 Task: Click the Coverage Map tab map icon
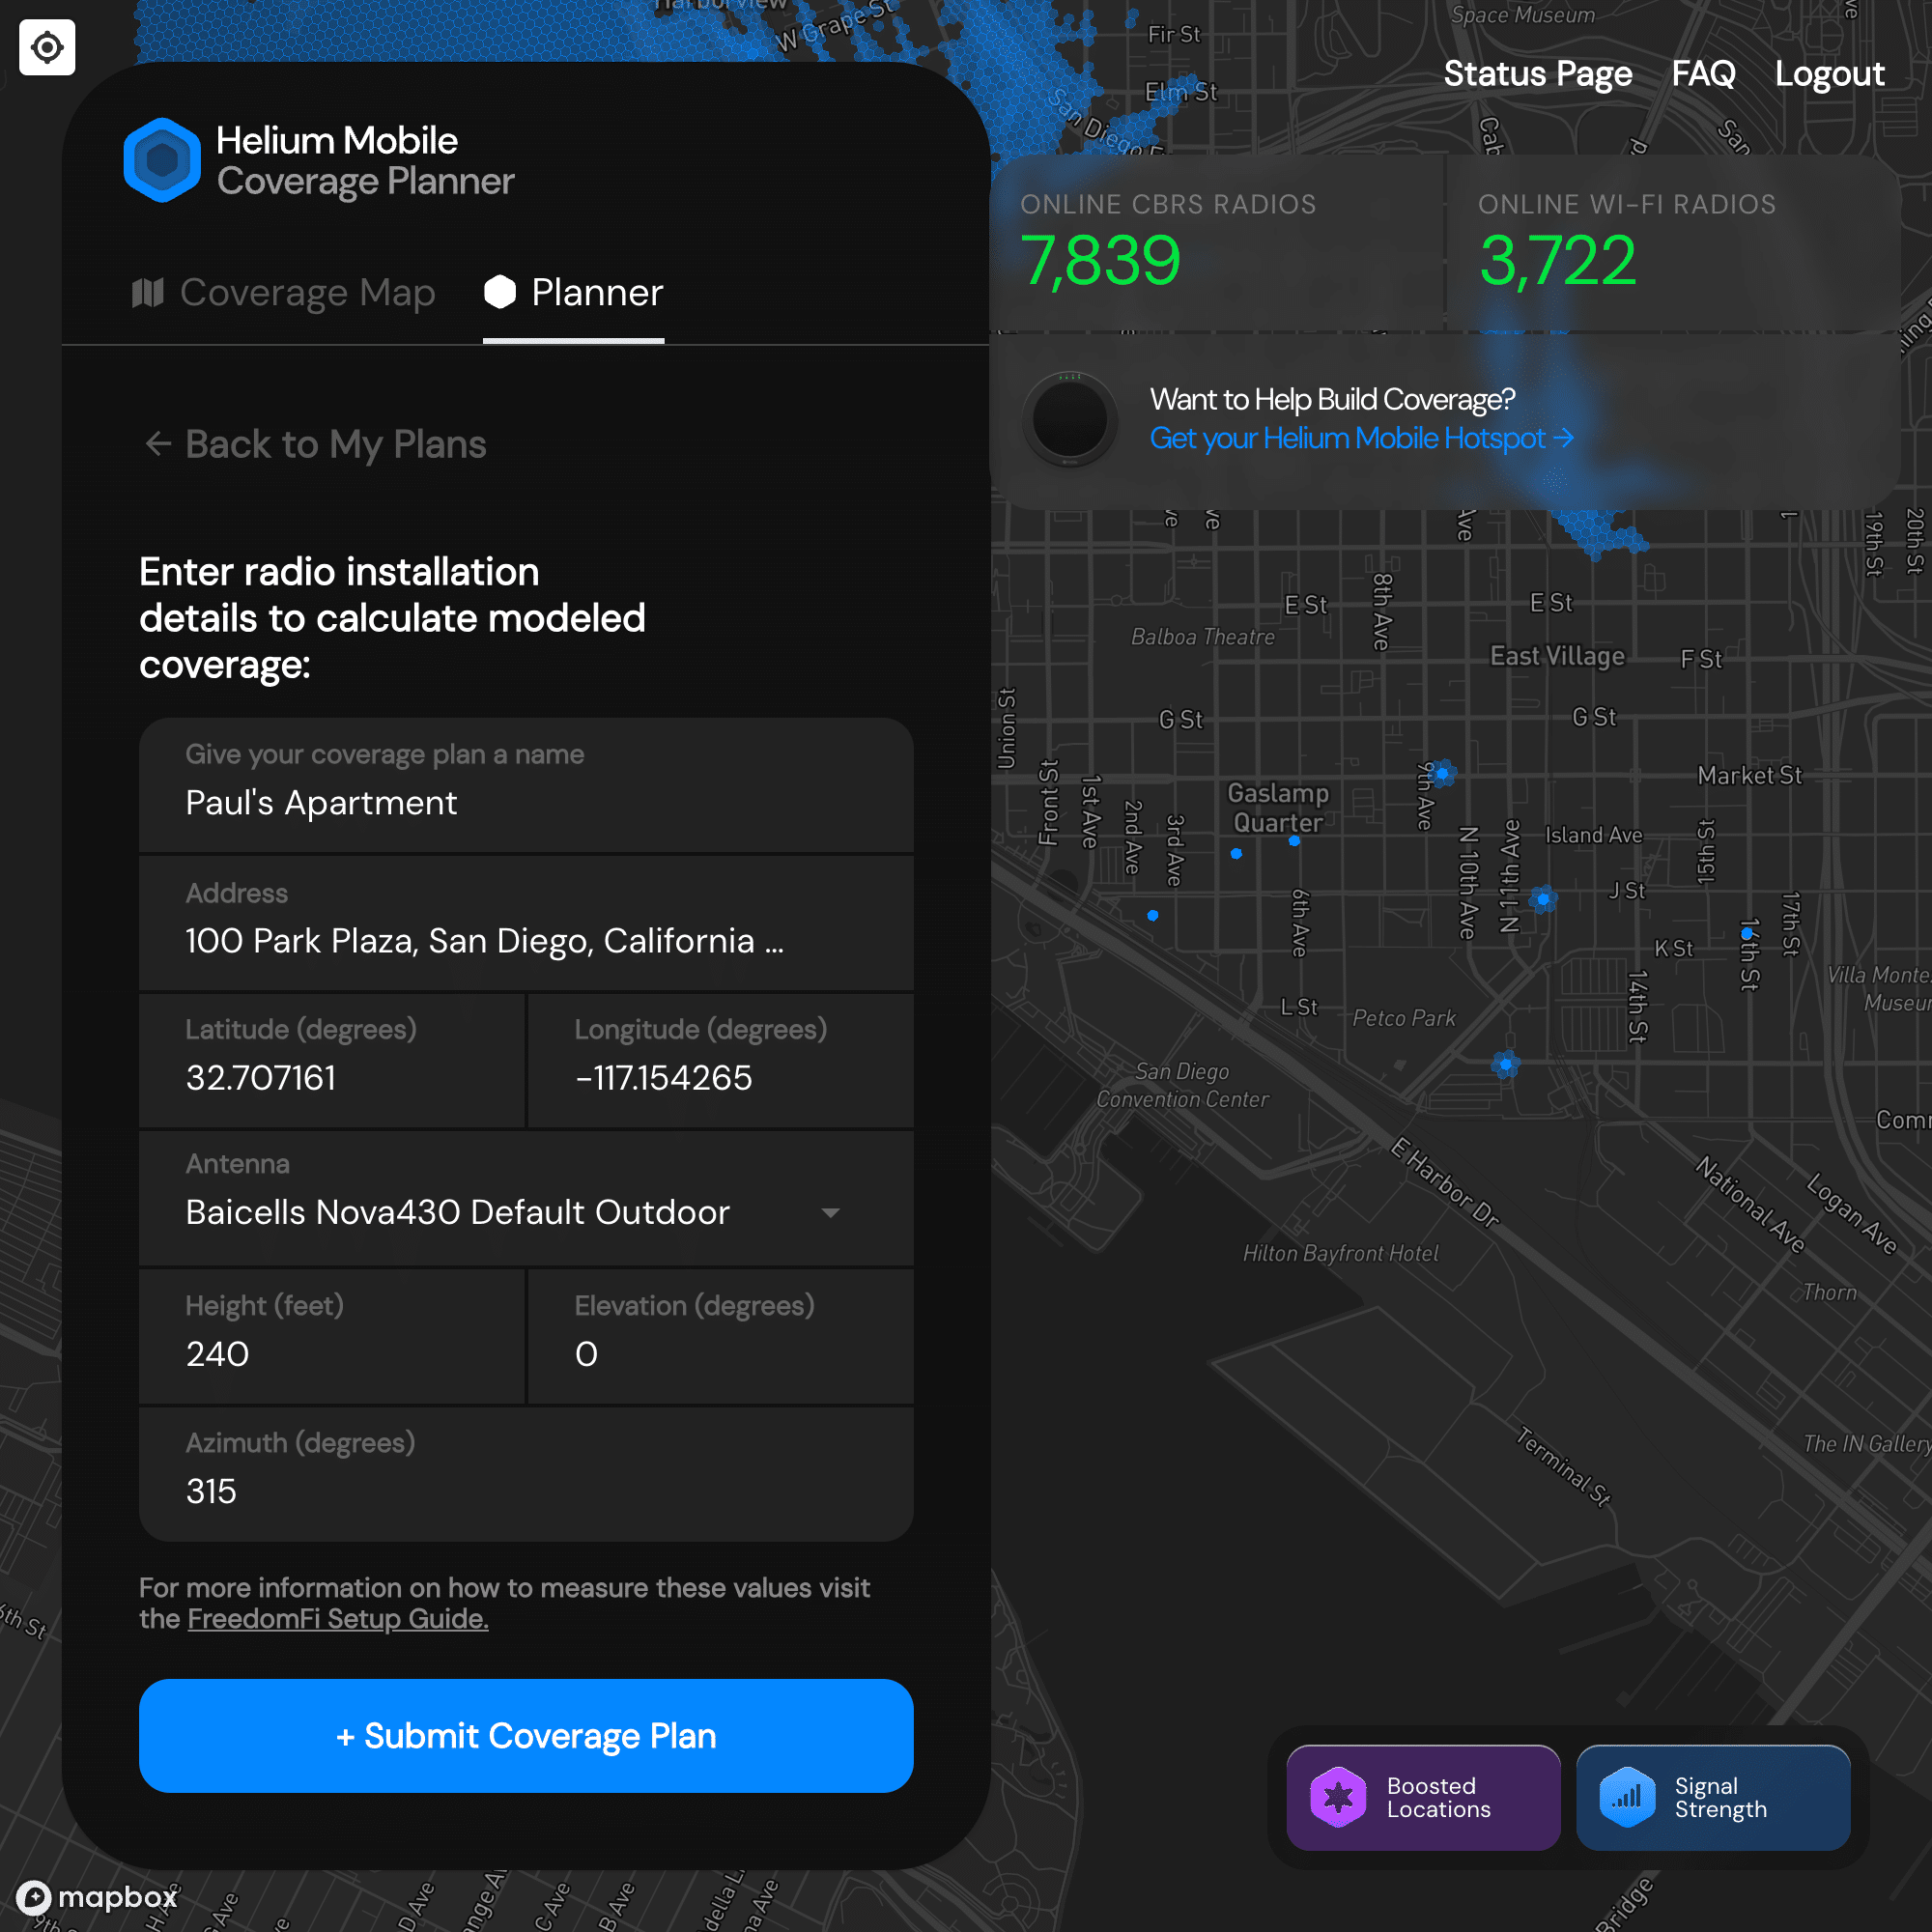[148, 292]
